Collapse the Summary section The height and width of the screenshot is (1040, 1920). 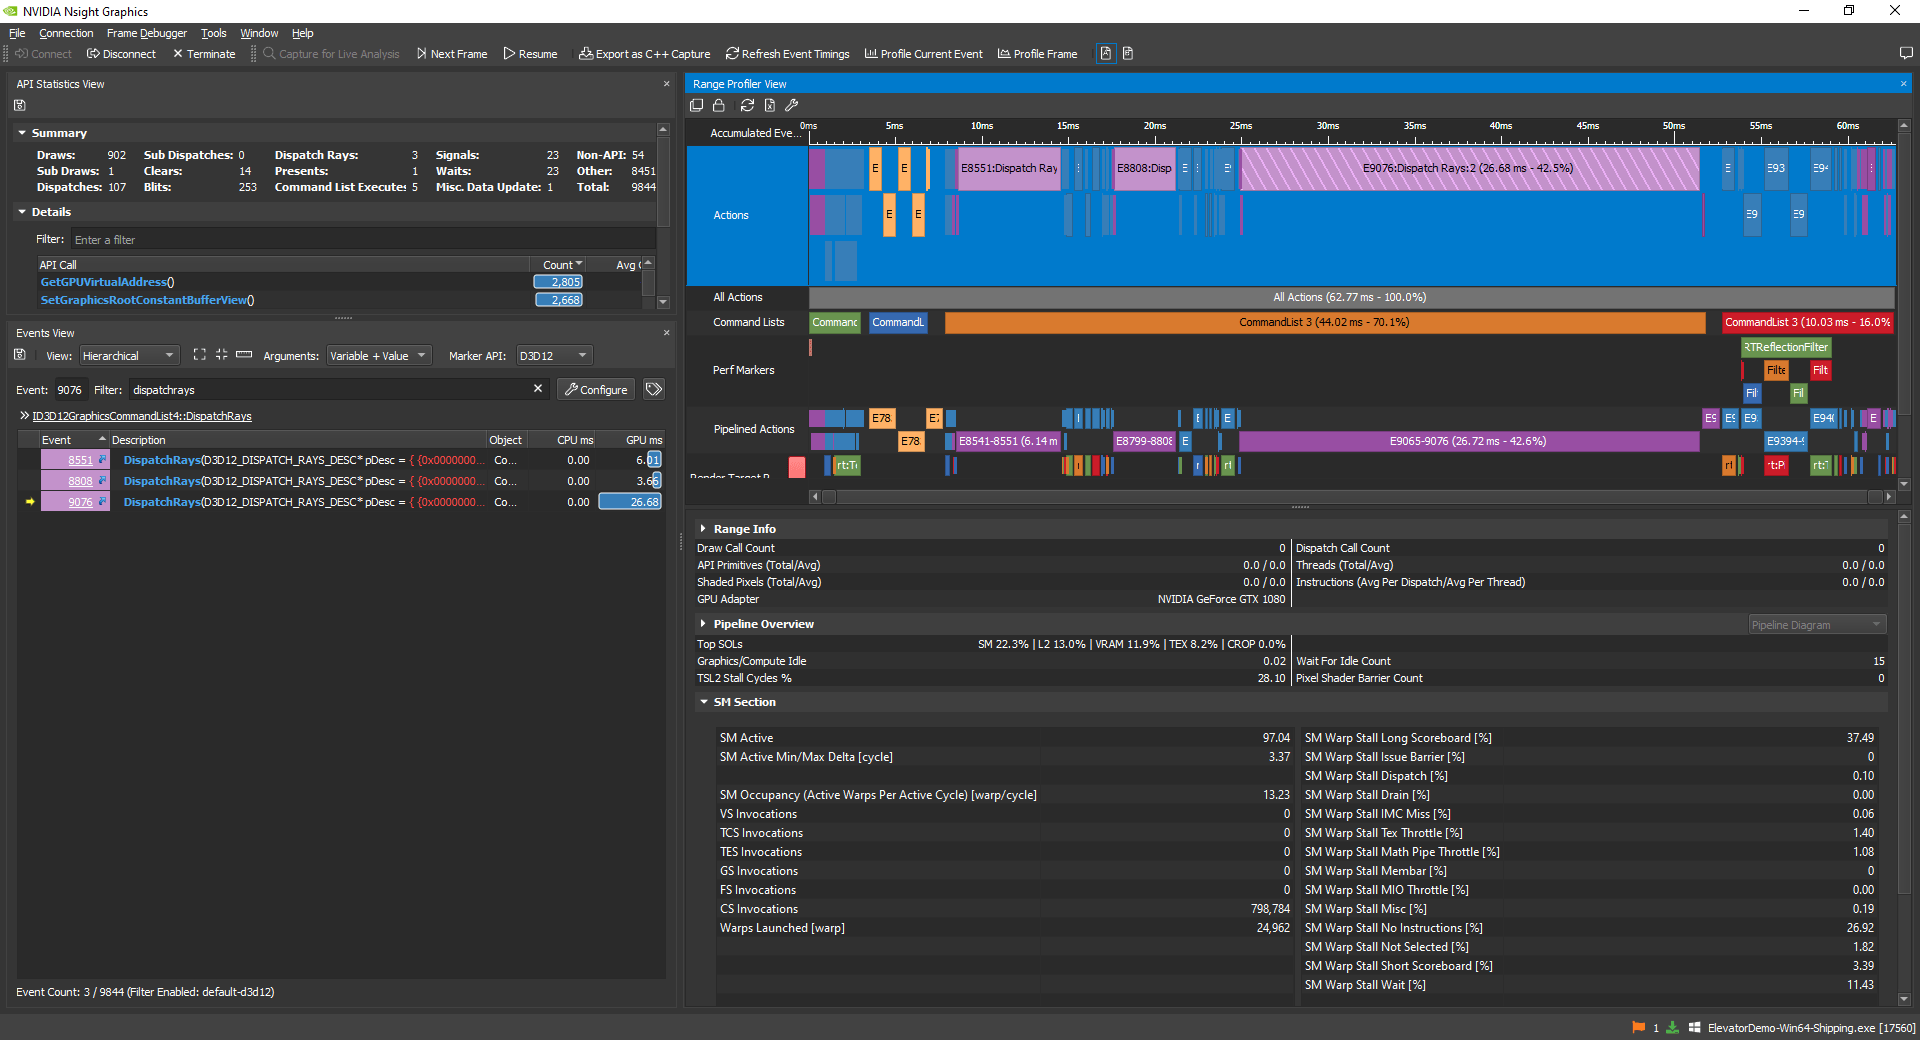click(x=22, y=132)
